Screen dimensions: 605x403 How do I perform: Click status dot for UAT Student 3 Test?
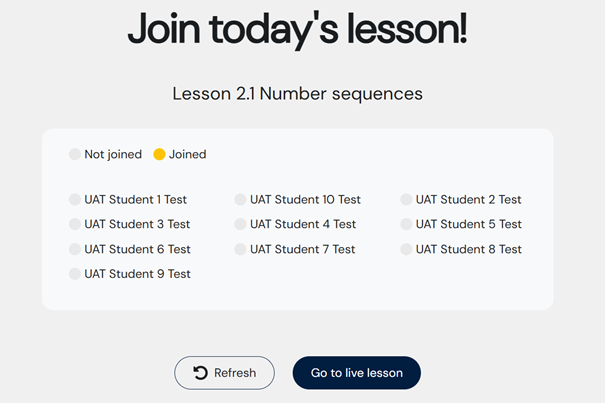75,224
